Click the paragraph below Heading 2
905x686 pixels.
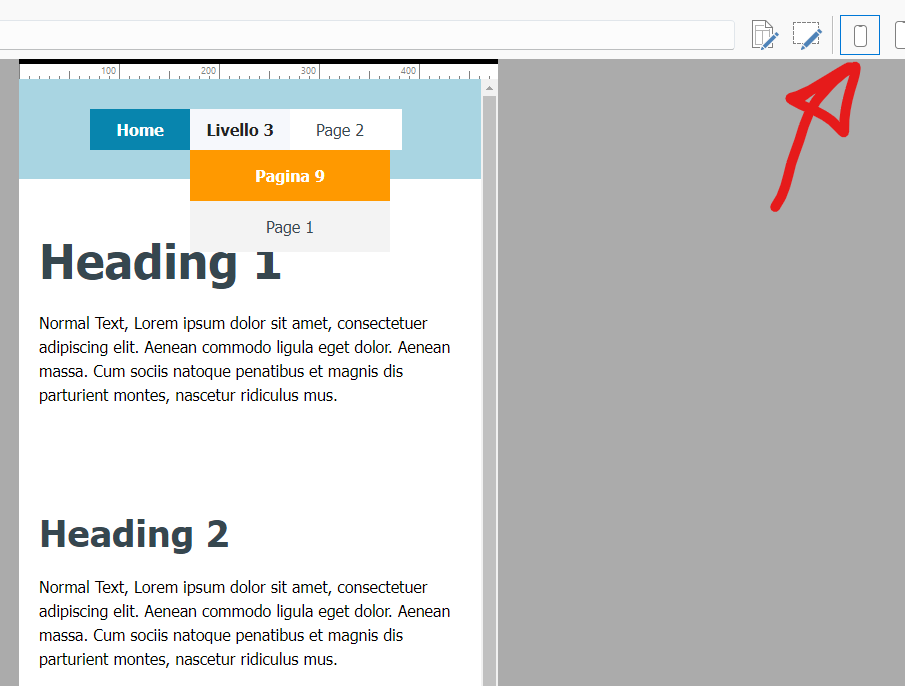(x=245, y=623)
